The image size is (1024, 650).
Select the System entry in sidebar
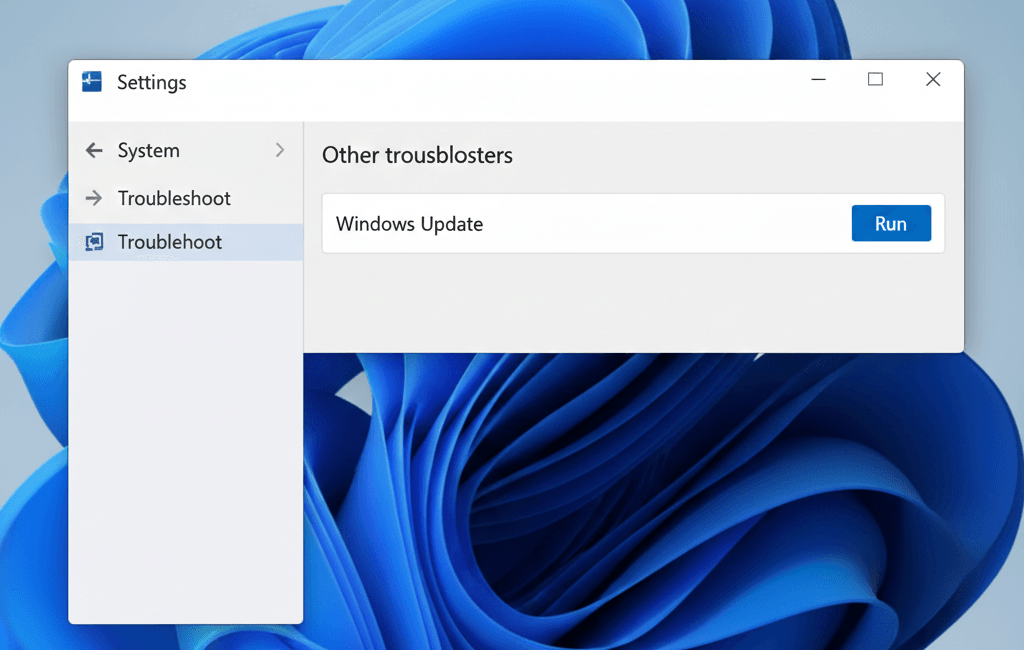[x=149, y=151]
